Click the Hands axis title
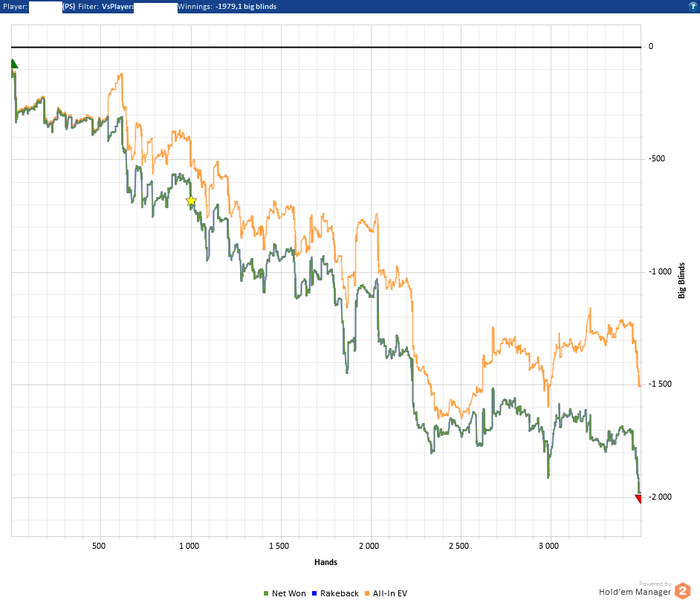The image size is (700, 603). [325, 562]
